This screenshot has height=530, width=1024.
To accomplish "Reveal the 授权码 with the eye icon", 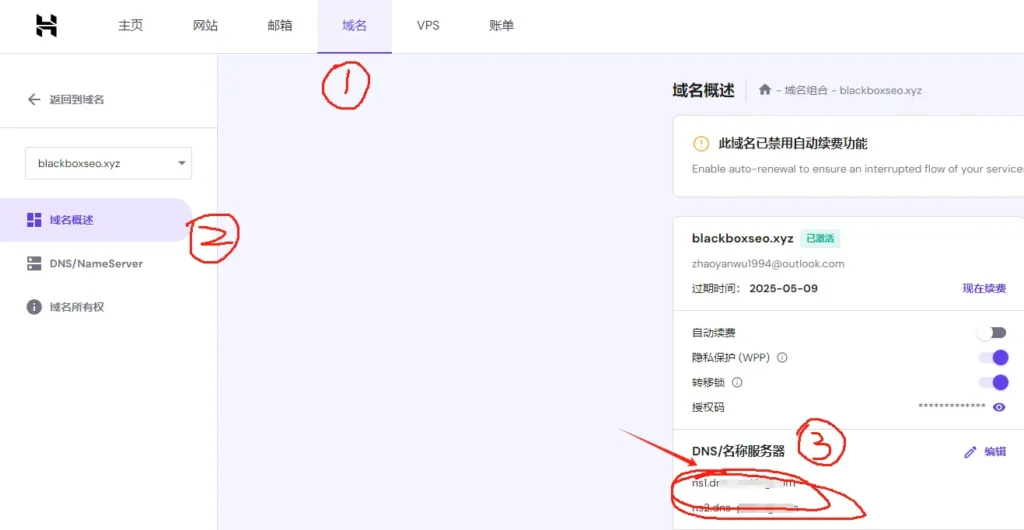I will coord(999,407).
